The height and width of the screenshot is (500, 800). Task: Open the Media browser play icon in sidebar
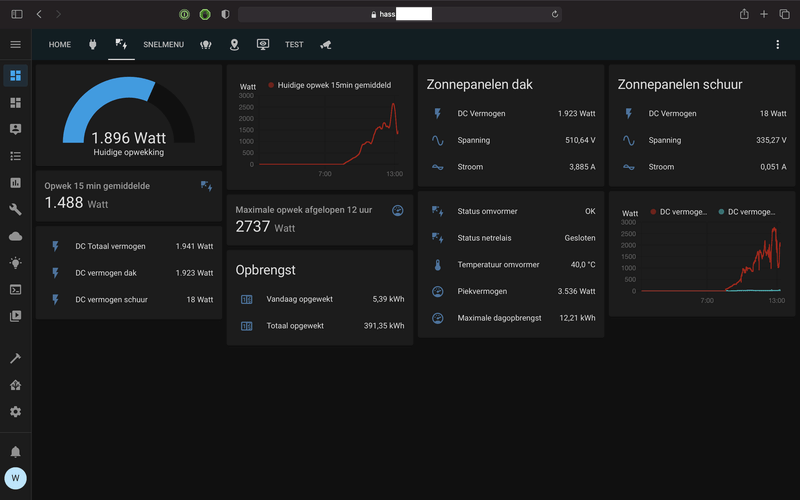pos(15,316)
